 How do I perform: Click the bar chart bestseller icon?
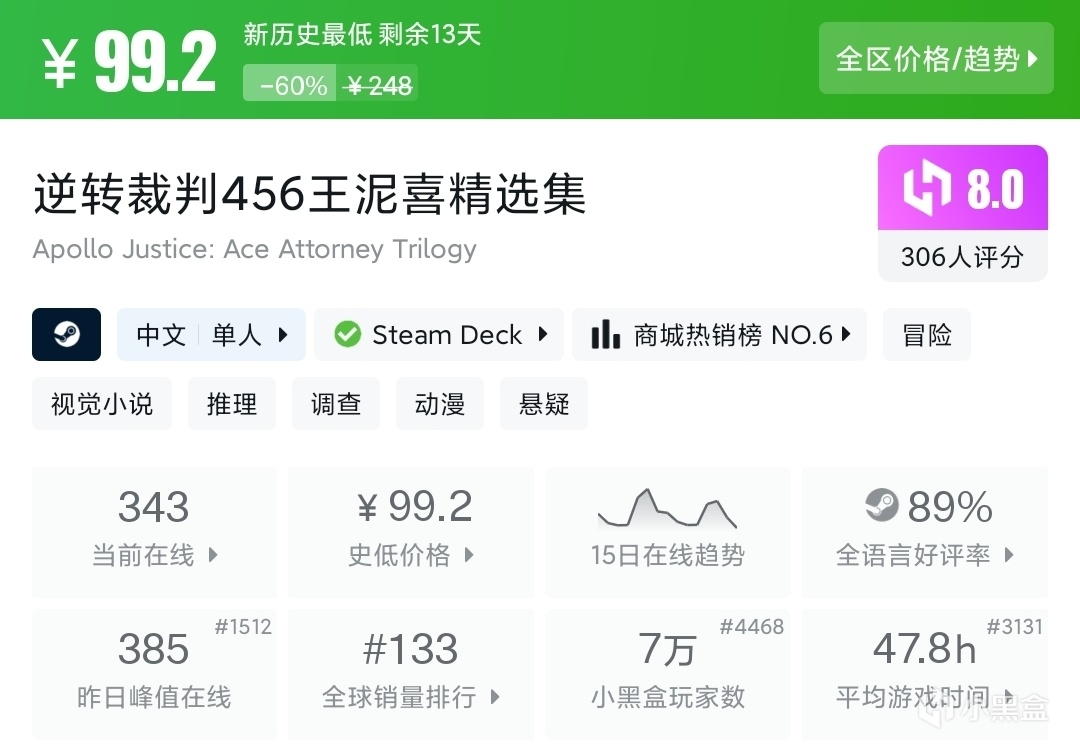(605, 334)
